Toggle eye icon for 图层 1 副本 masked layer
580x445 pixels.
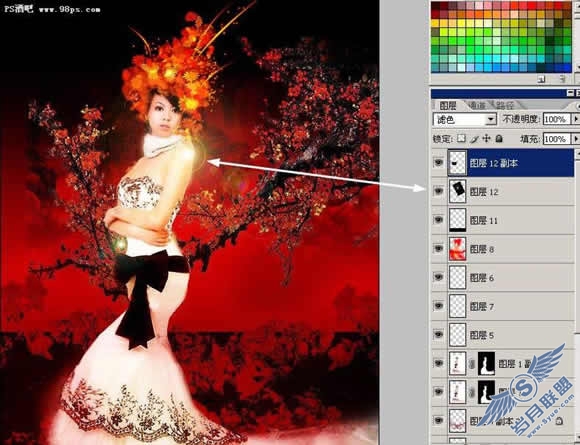(439, 363)
